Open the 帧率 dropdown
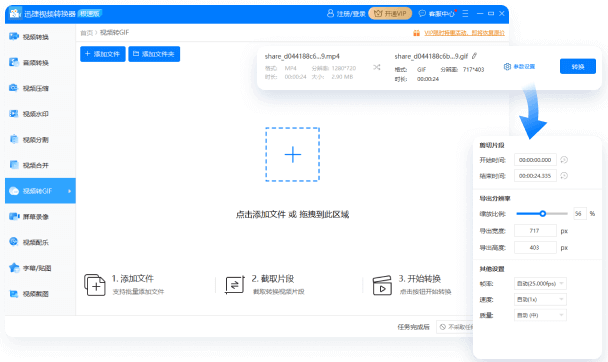Viewport: 608px width, 362px height. click(x=540, y=284)
